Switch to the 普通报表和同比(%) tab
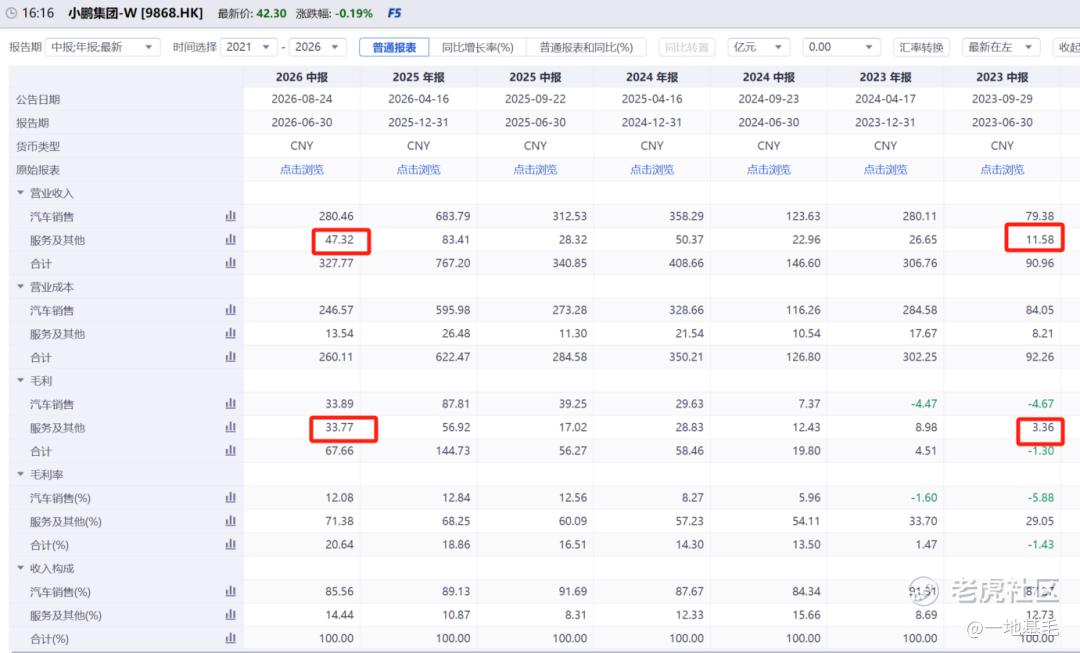The width and height of the screenshot is (1080, 653). (585, 47)
